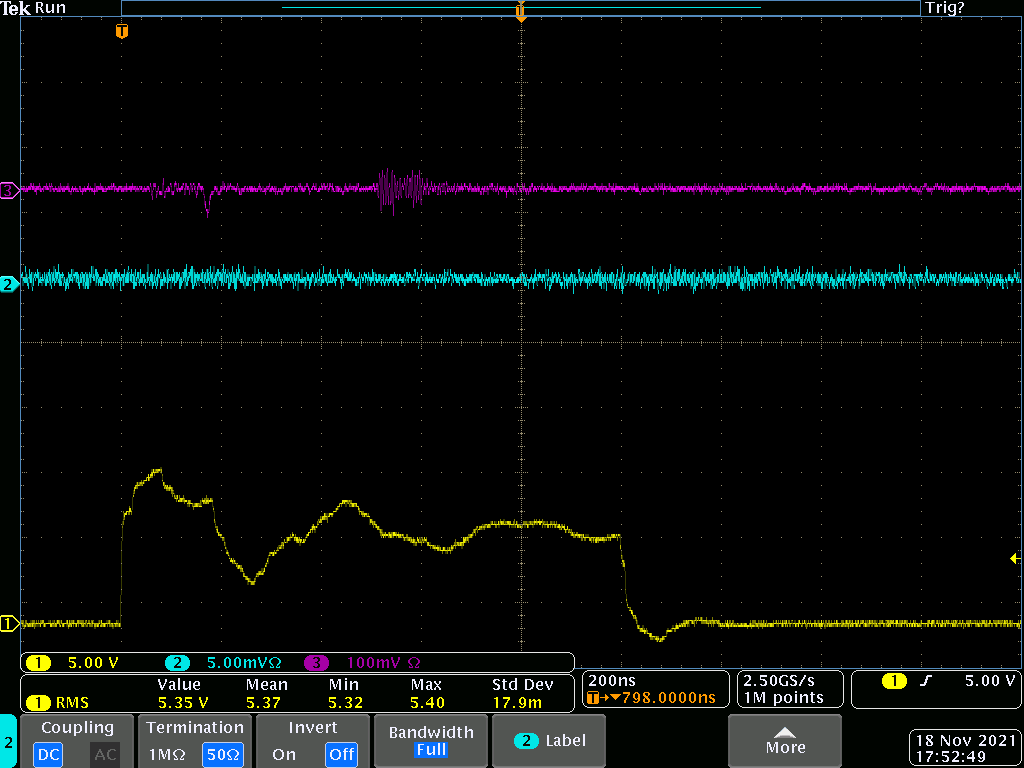1024x768 pixels.
Task: Click the channel 3 magenta ground marker
Action: point(8,190)
